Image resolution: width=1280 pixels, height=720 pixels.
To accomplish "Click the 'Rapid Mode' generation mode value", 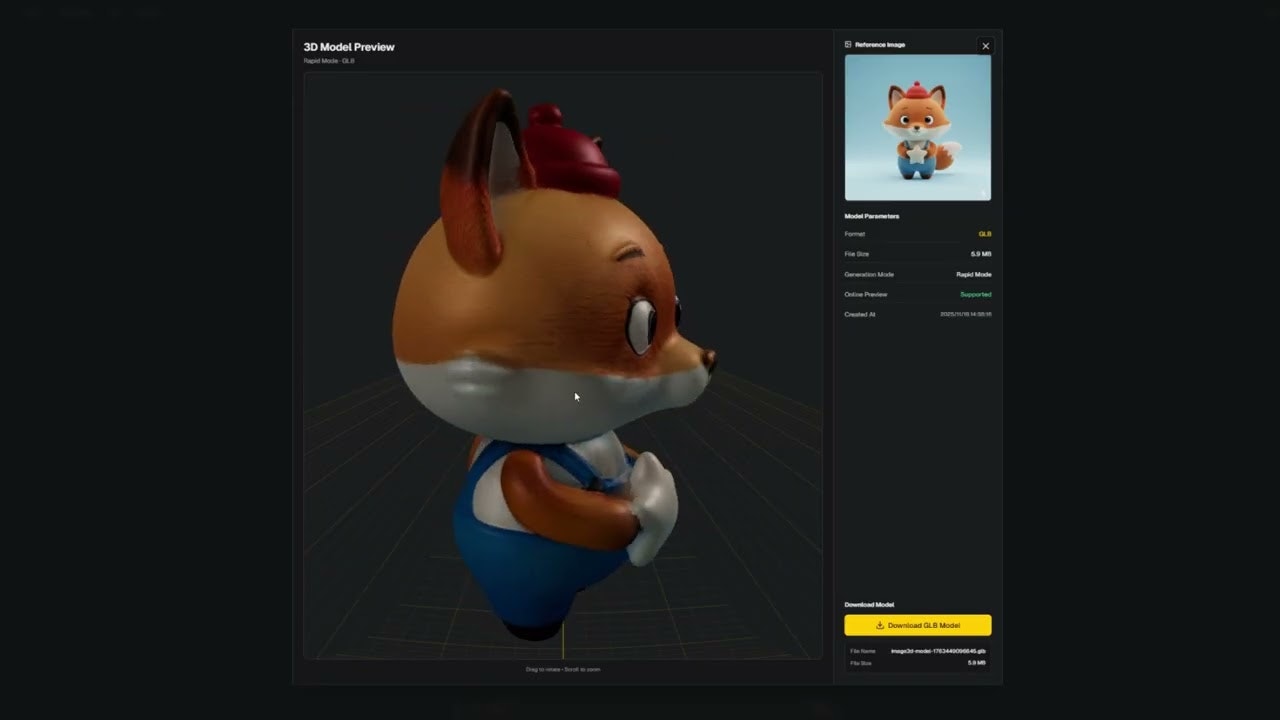I will point(974,274).
